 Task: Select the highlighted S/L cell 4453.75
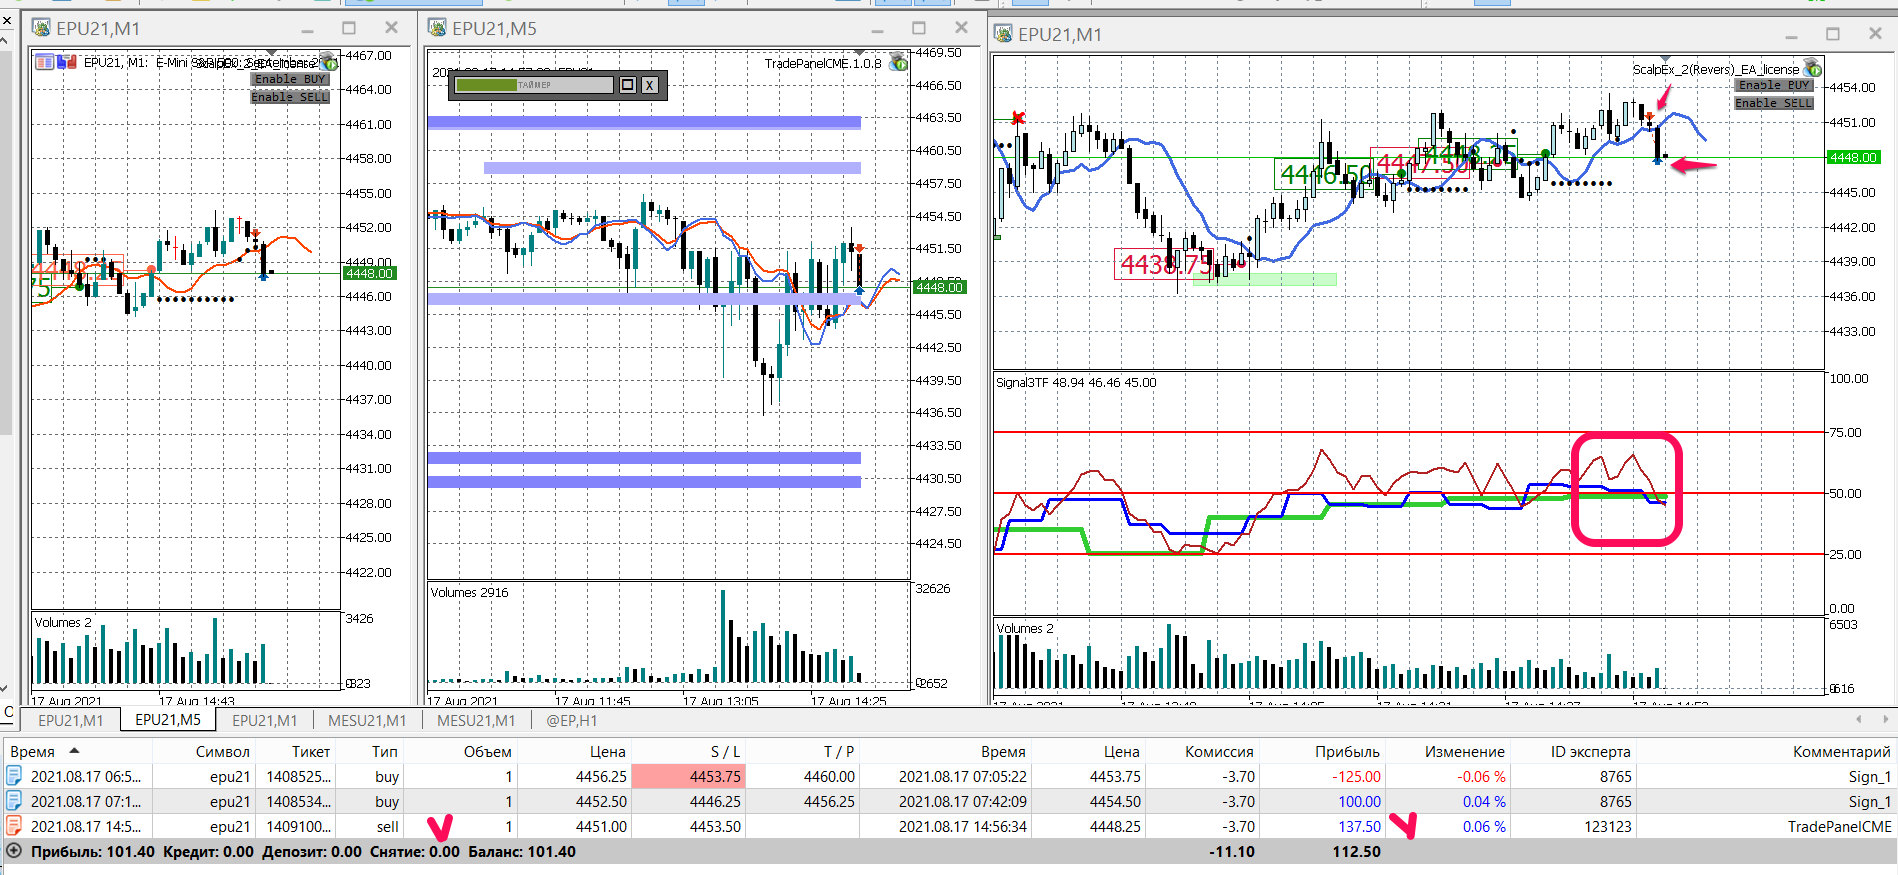click(689, 776)
